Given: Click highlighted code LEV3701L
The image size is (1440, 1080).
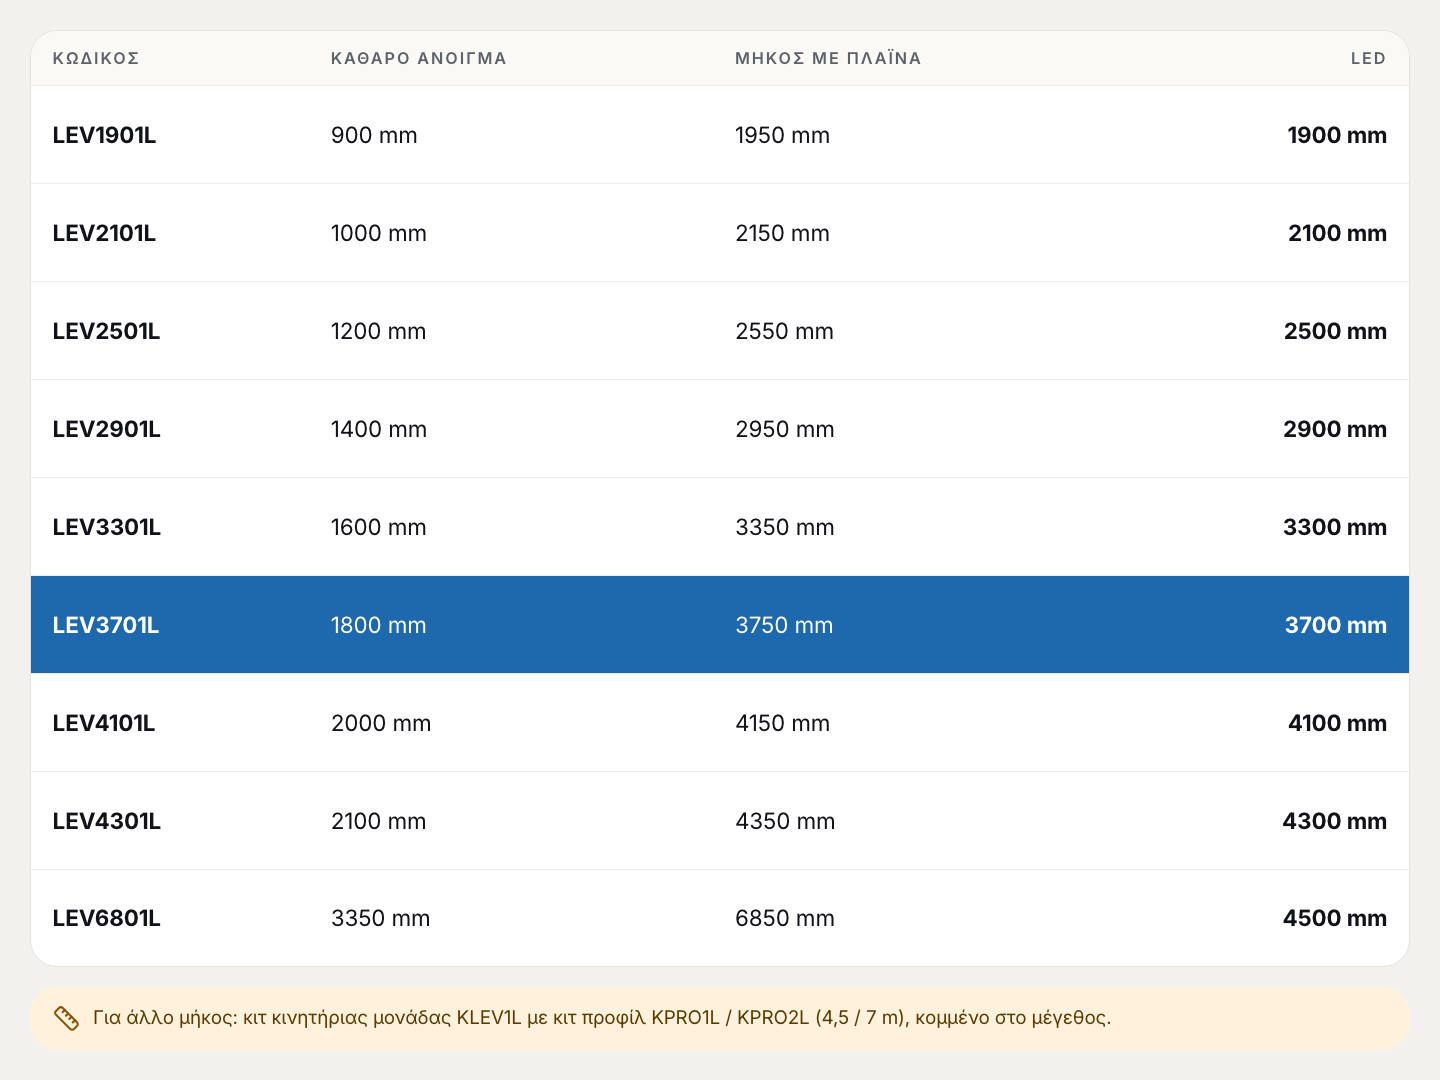Looking at the screenshot, I should pyautogui.click(x=106, y=625).
